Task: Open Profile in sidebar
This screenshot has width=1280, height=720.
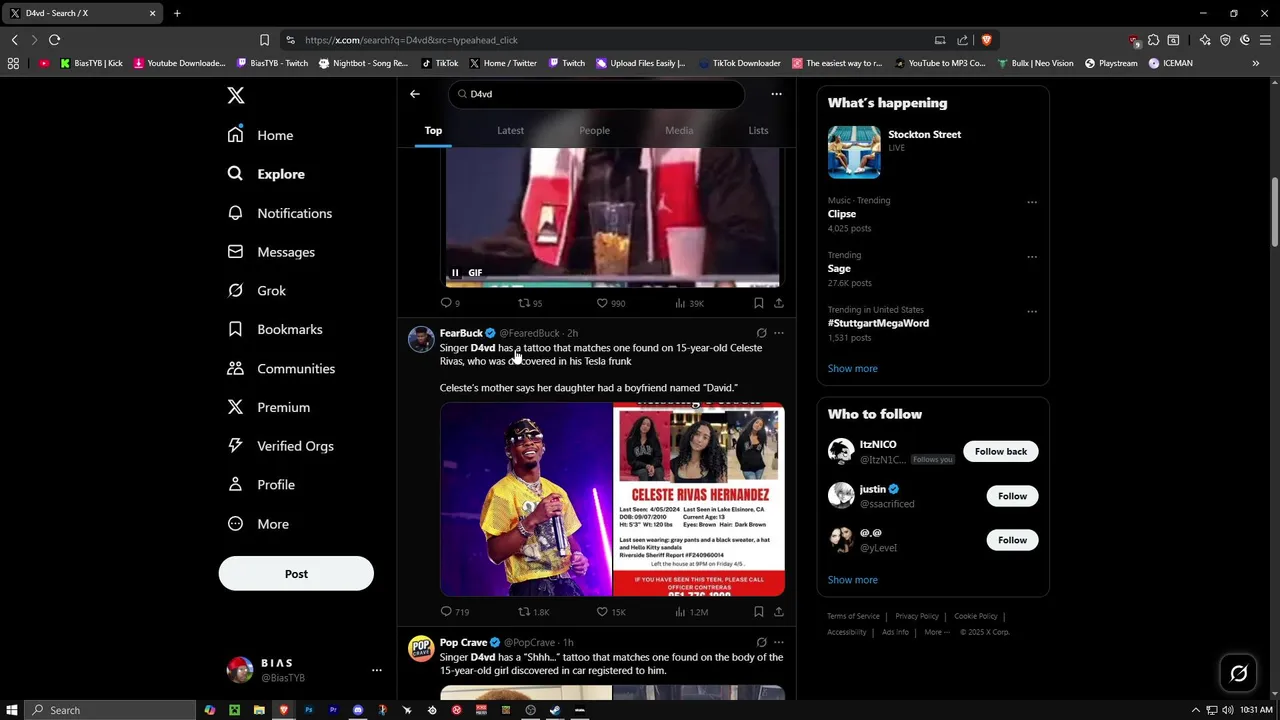Action: (x=261, y=485)
